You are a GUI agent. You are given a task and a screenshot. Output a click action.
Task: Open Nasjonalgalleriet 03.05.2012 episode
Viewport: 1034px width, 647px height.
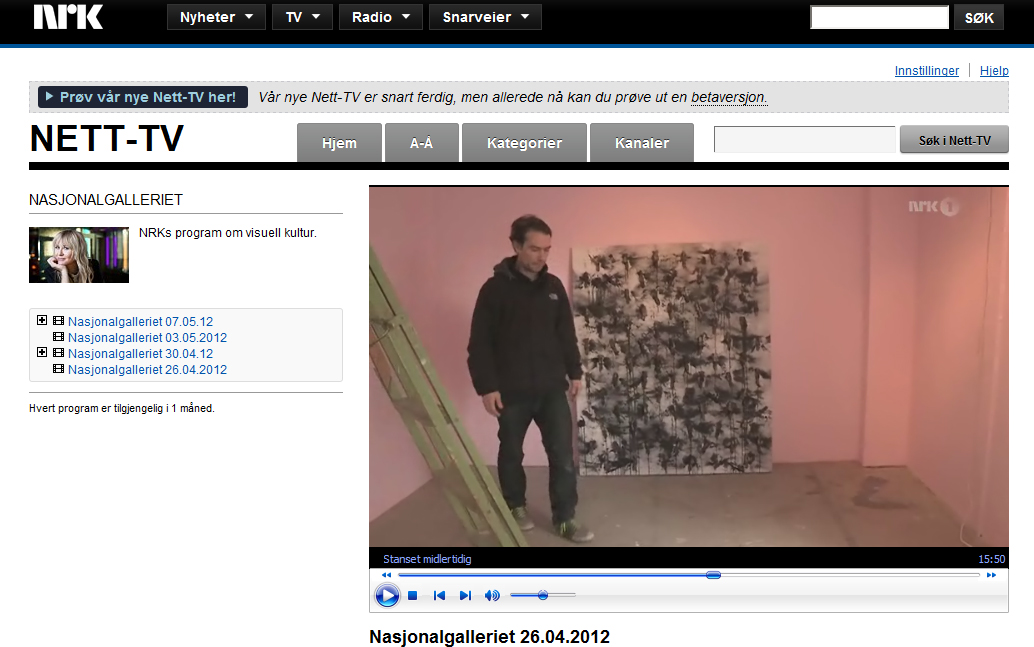point(147,338)
